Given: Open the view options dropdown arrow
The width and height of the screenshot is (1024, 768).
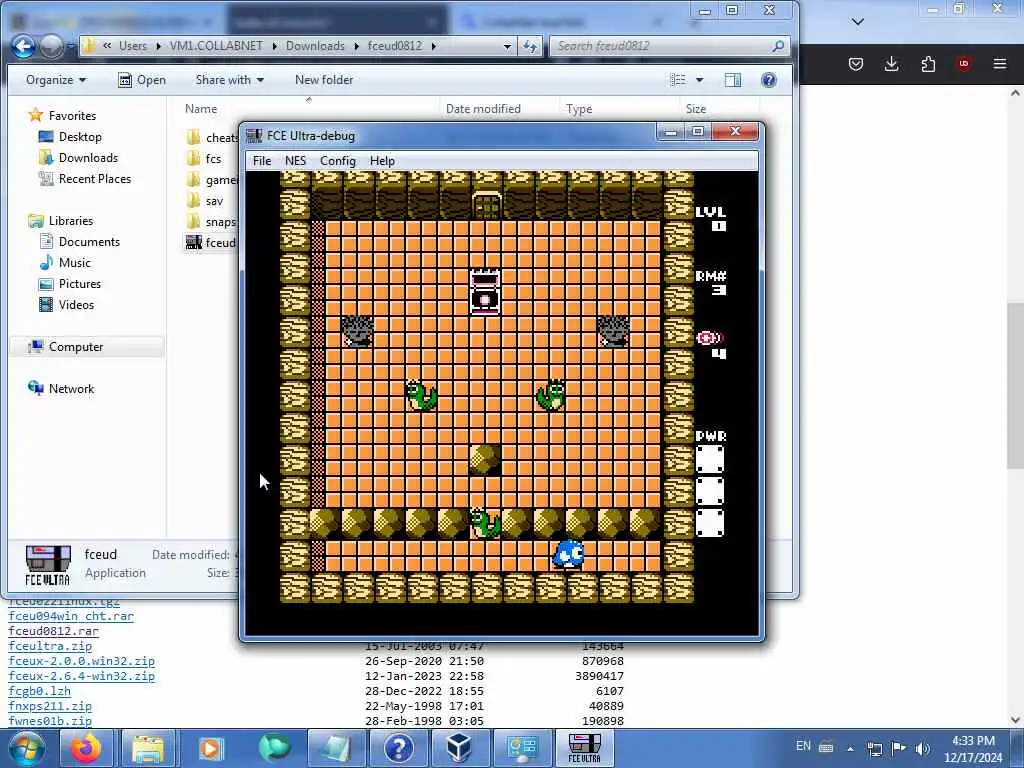Looking at the screenshot, I should [699, 80].
